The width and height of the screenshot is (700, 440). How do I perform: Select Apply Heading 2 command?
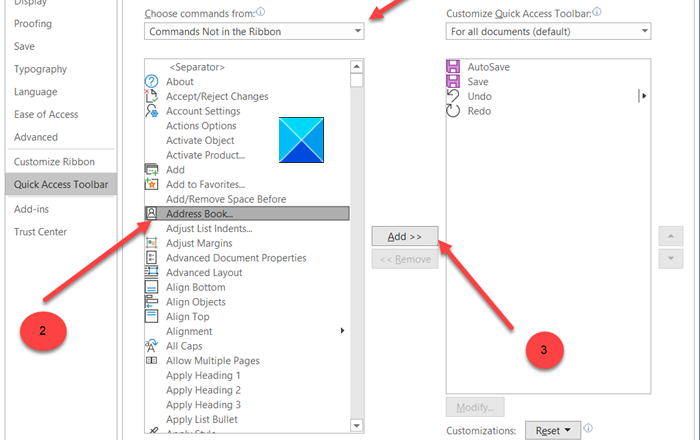(203, 390)
